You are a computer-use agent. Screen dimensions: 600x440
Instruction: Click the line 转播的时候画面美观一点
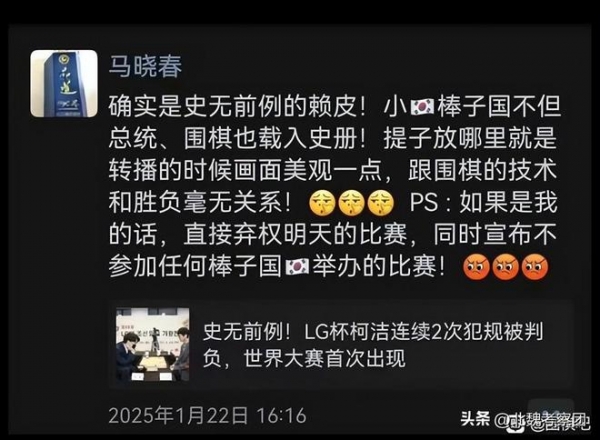pyautogui.click(x=246, y=170)
